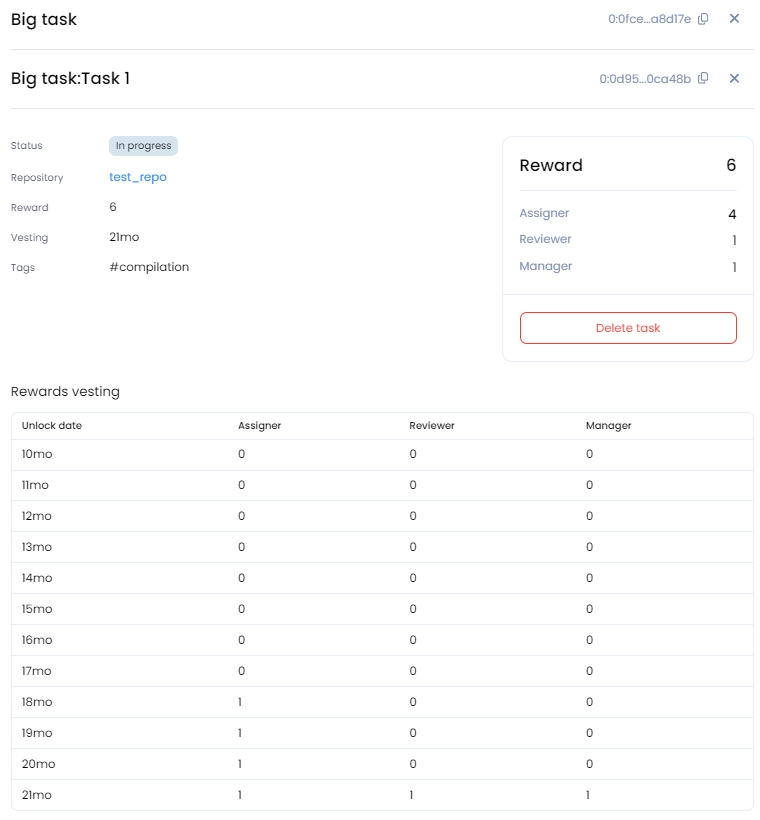Screen dimensions: 760x820
Task: Close the Big task:Task 1 panel
Action: point(734,79)
